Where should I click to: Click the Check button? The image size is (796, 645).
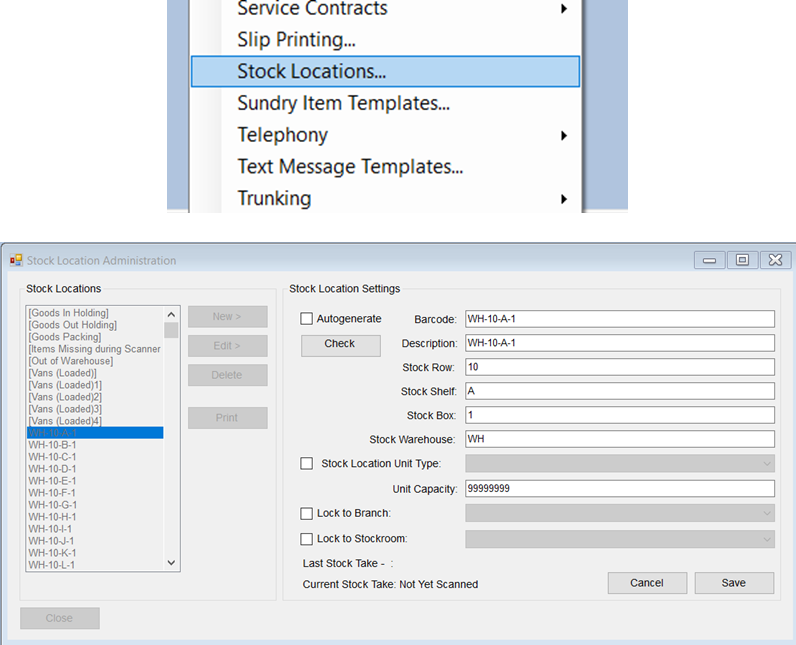click(x=340, y=344)
